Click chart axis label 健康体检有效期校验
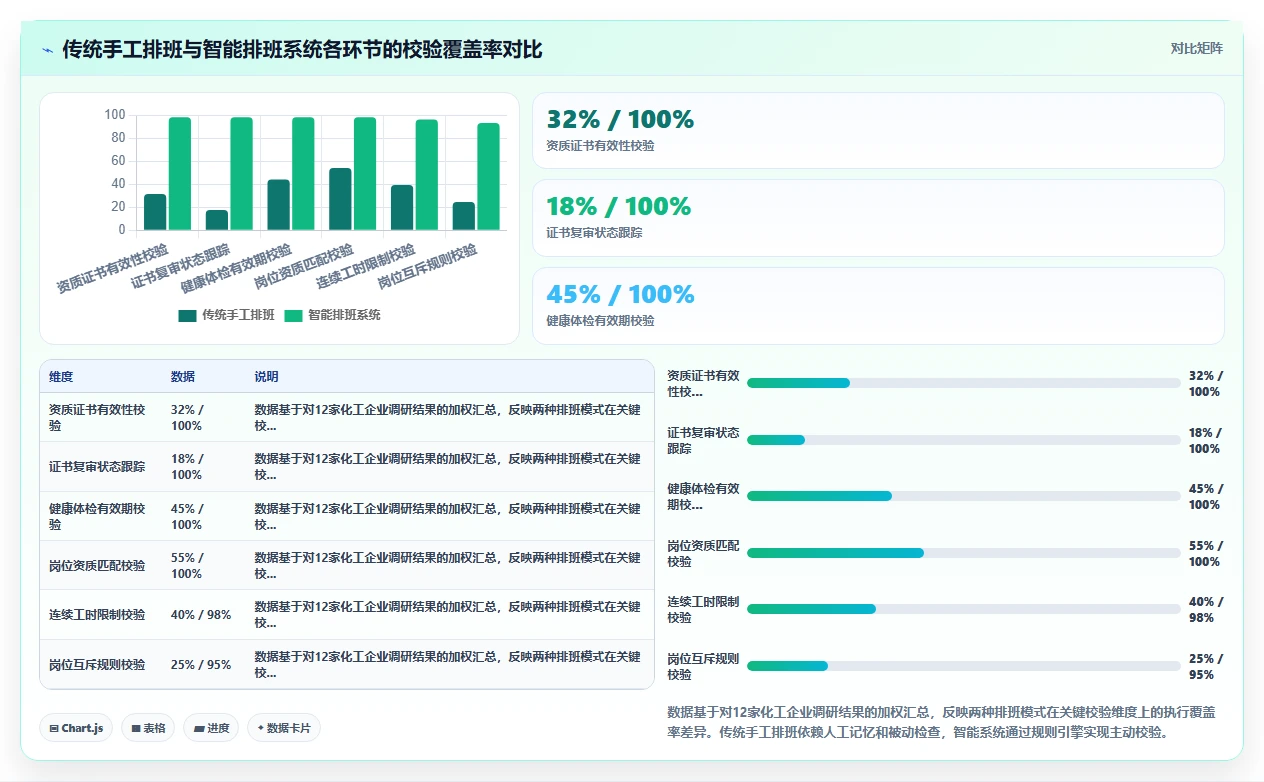 [236, 268]
